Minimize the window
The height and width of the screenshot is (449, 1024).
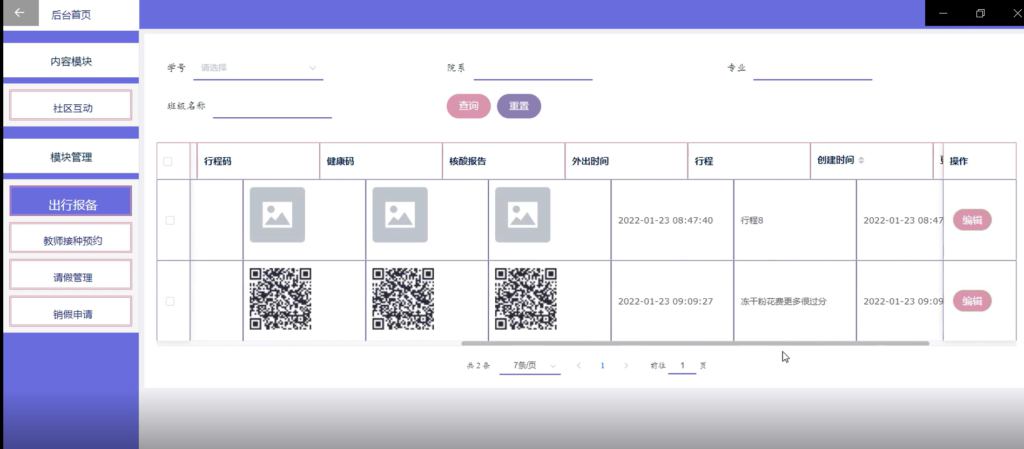(x=942, y=13)
